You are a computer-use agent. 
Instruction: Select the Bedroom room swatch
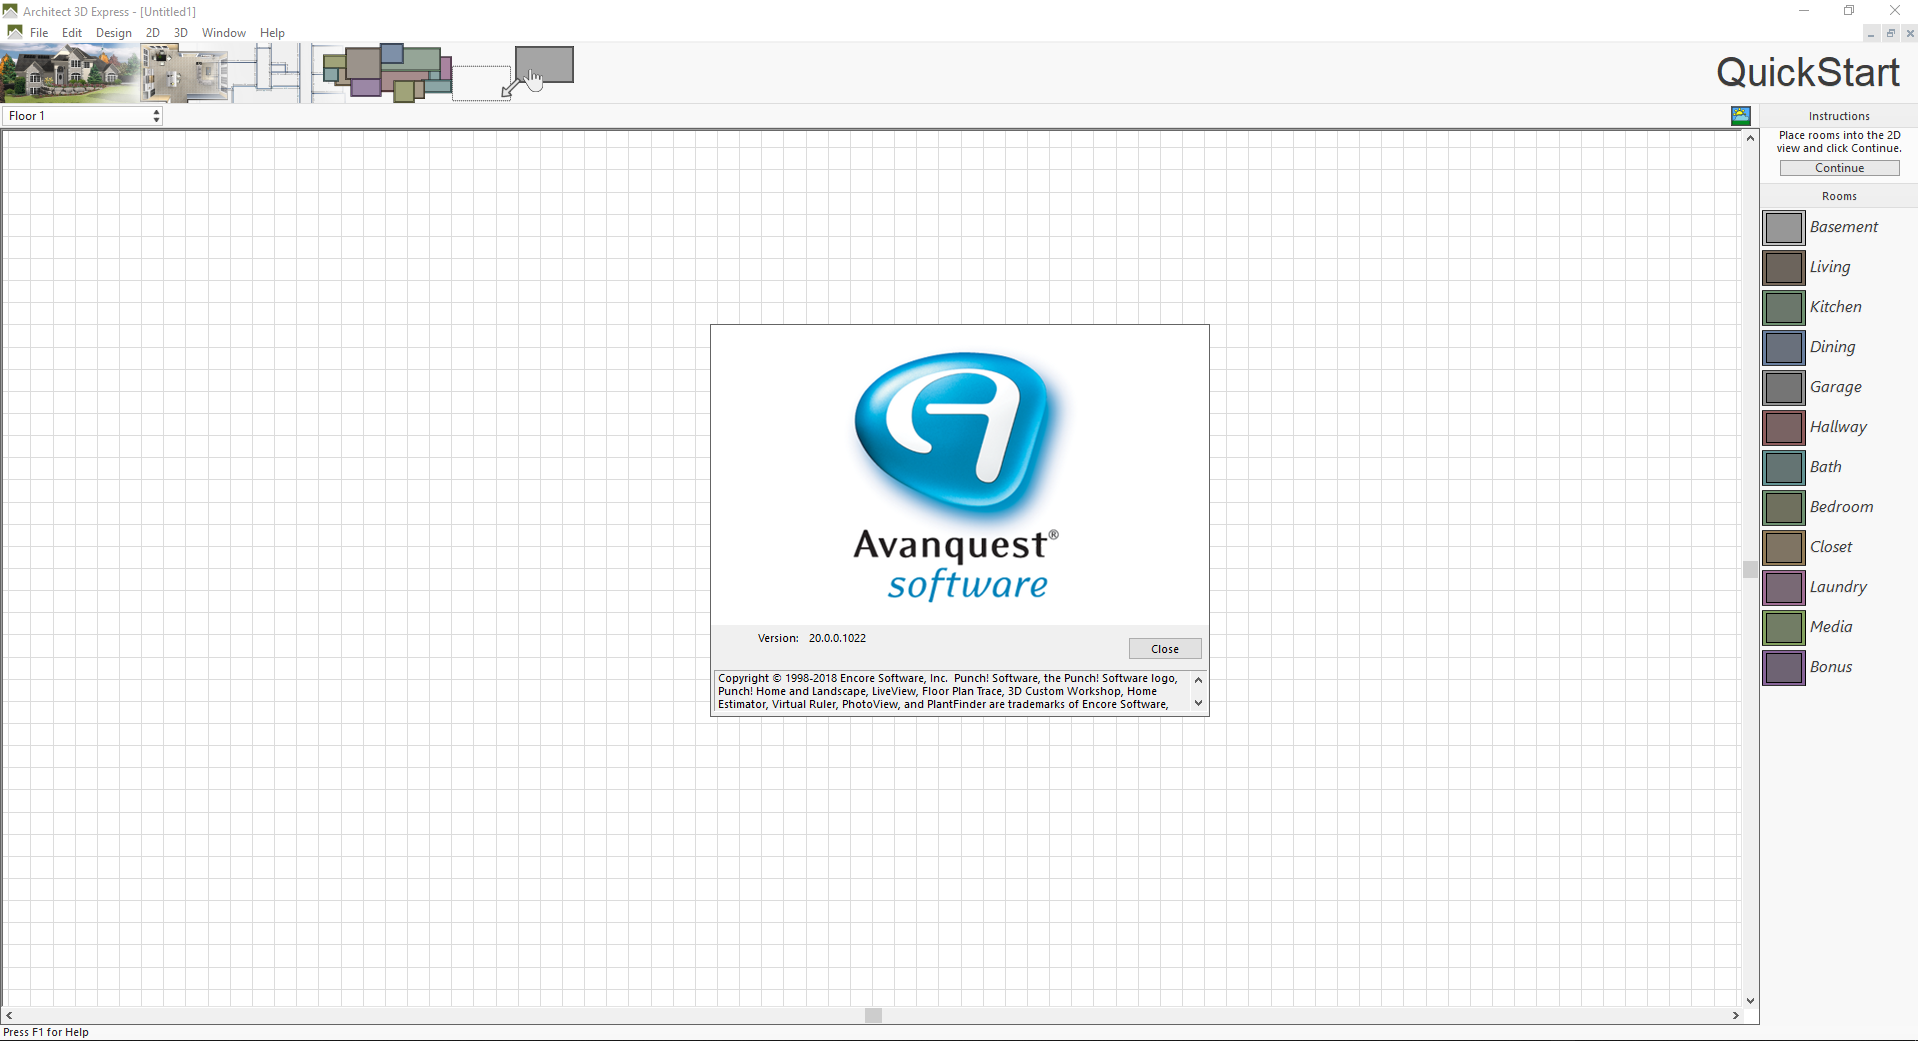coord(1784,508)
